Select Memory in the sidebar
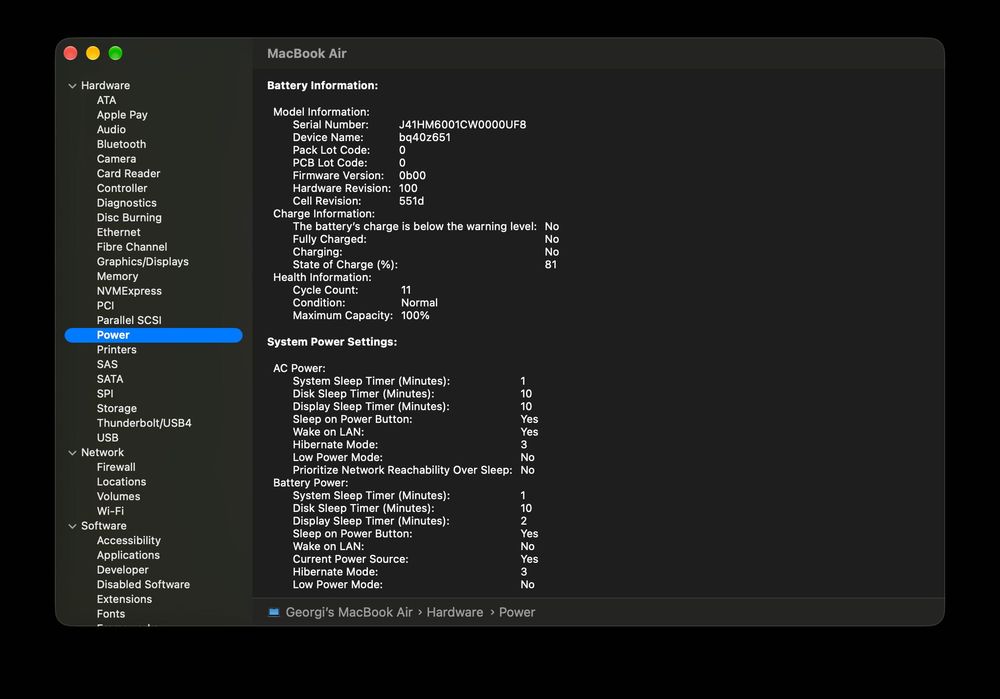Screen dimensions: 1000x699 point(117,276)
